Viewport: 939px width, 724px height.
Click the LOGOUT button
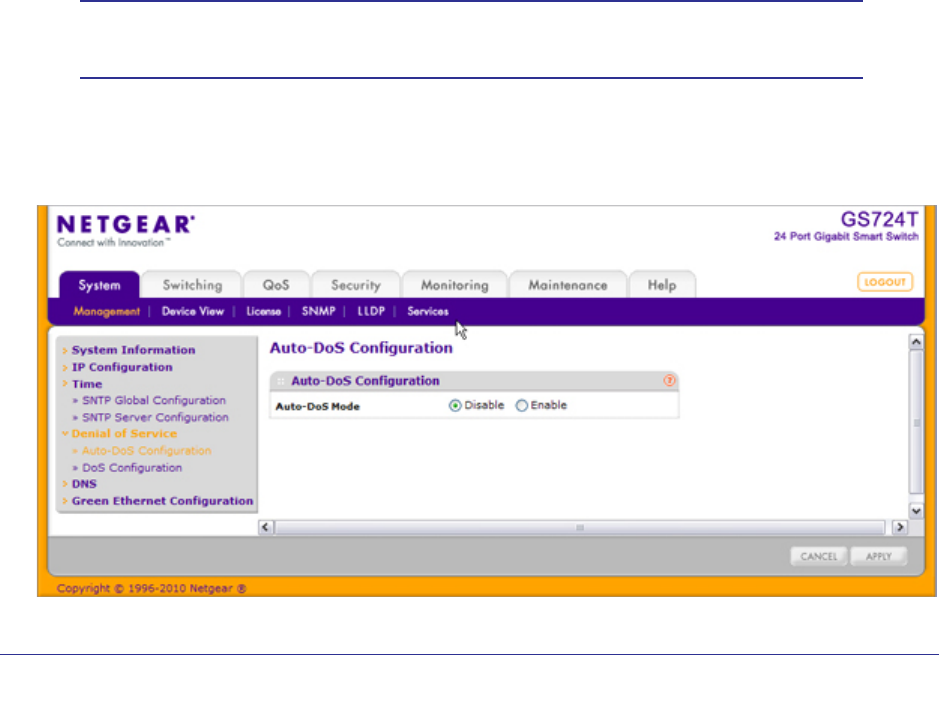[x=885, y=282]
